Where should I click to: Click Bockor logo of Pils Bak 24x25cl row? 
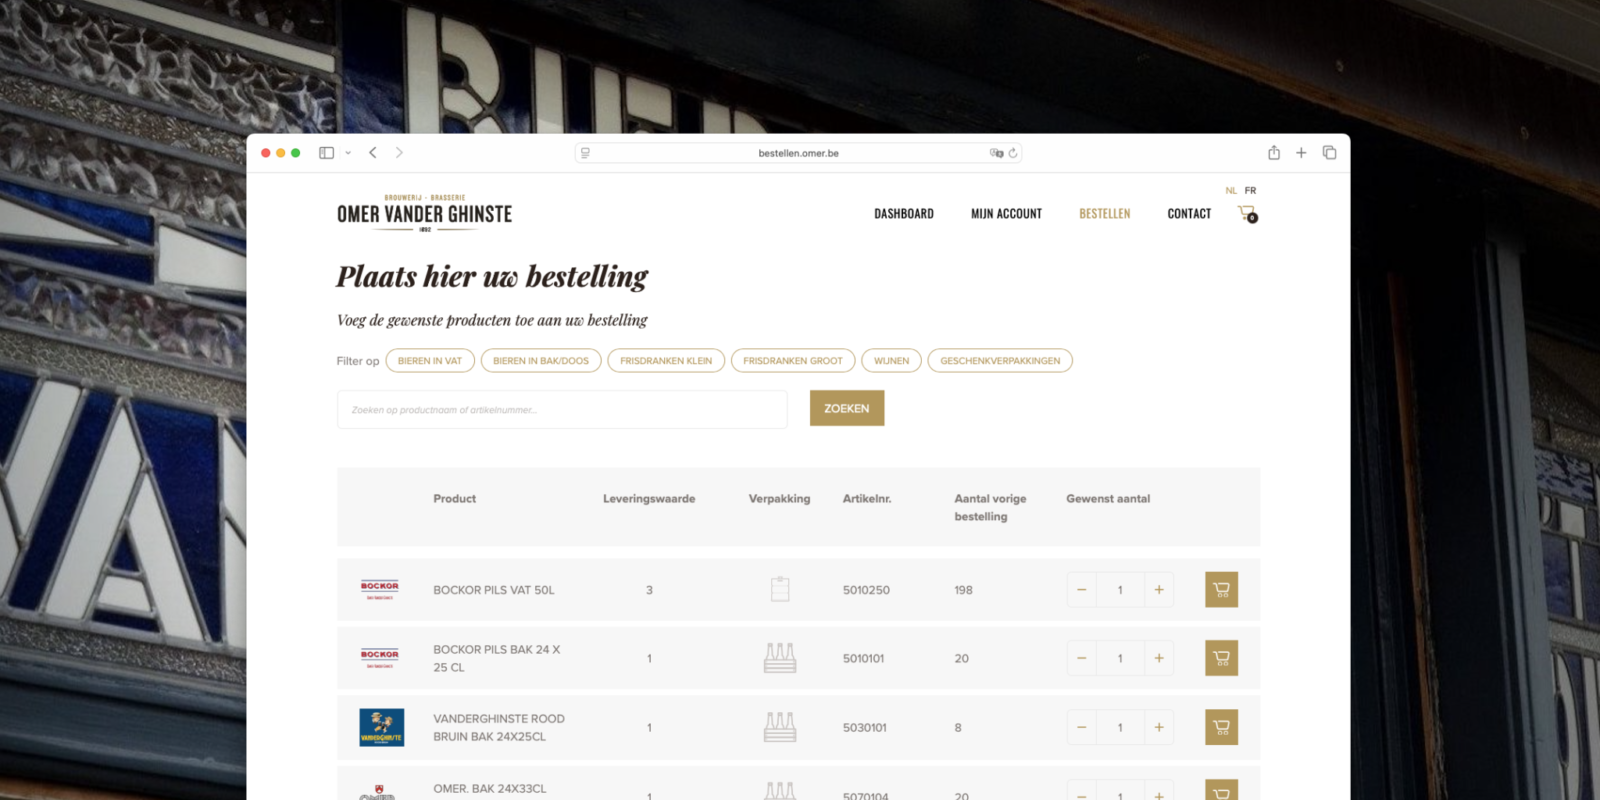click(380, 658)
